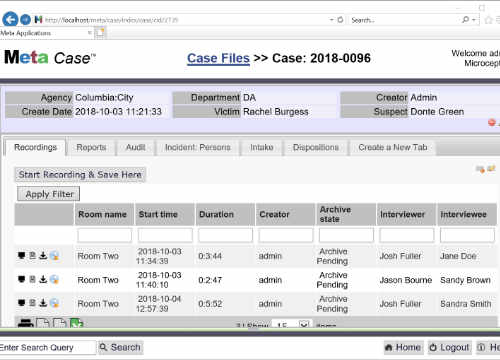Image resolution: width=500 pixels, height=360 pixels.
Task: Open the dropdown arrow beside the browser search magnifier
Action: pos(473,20)
